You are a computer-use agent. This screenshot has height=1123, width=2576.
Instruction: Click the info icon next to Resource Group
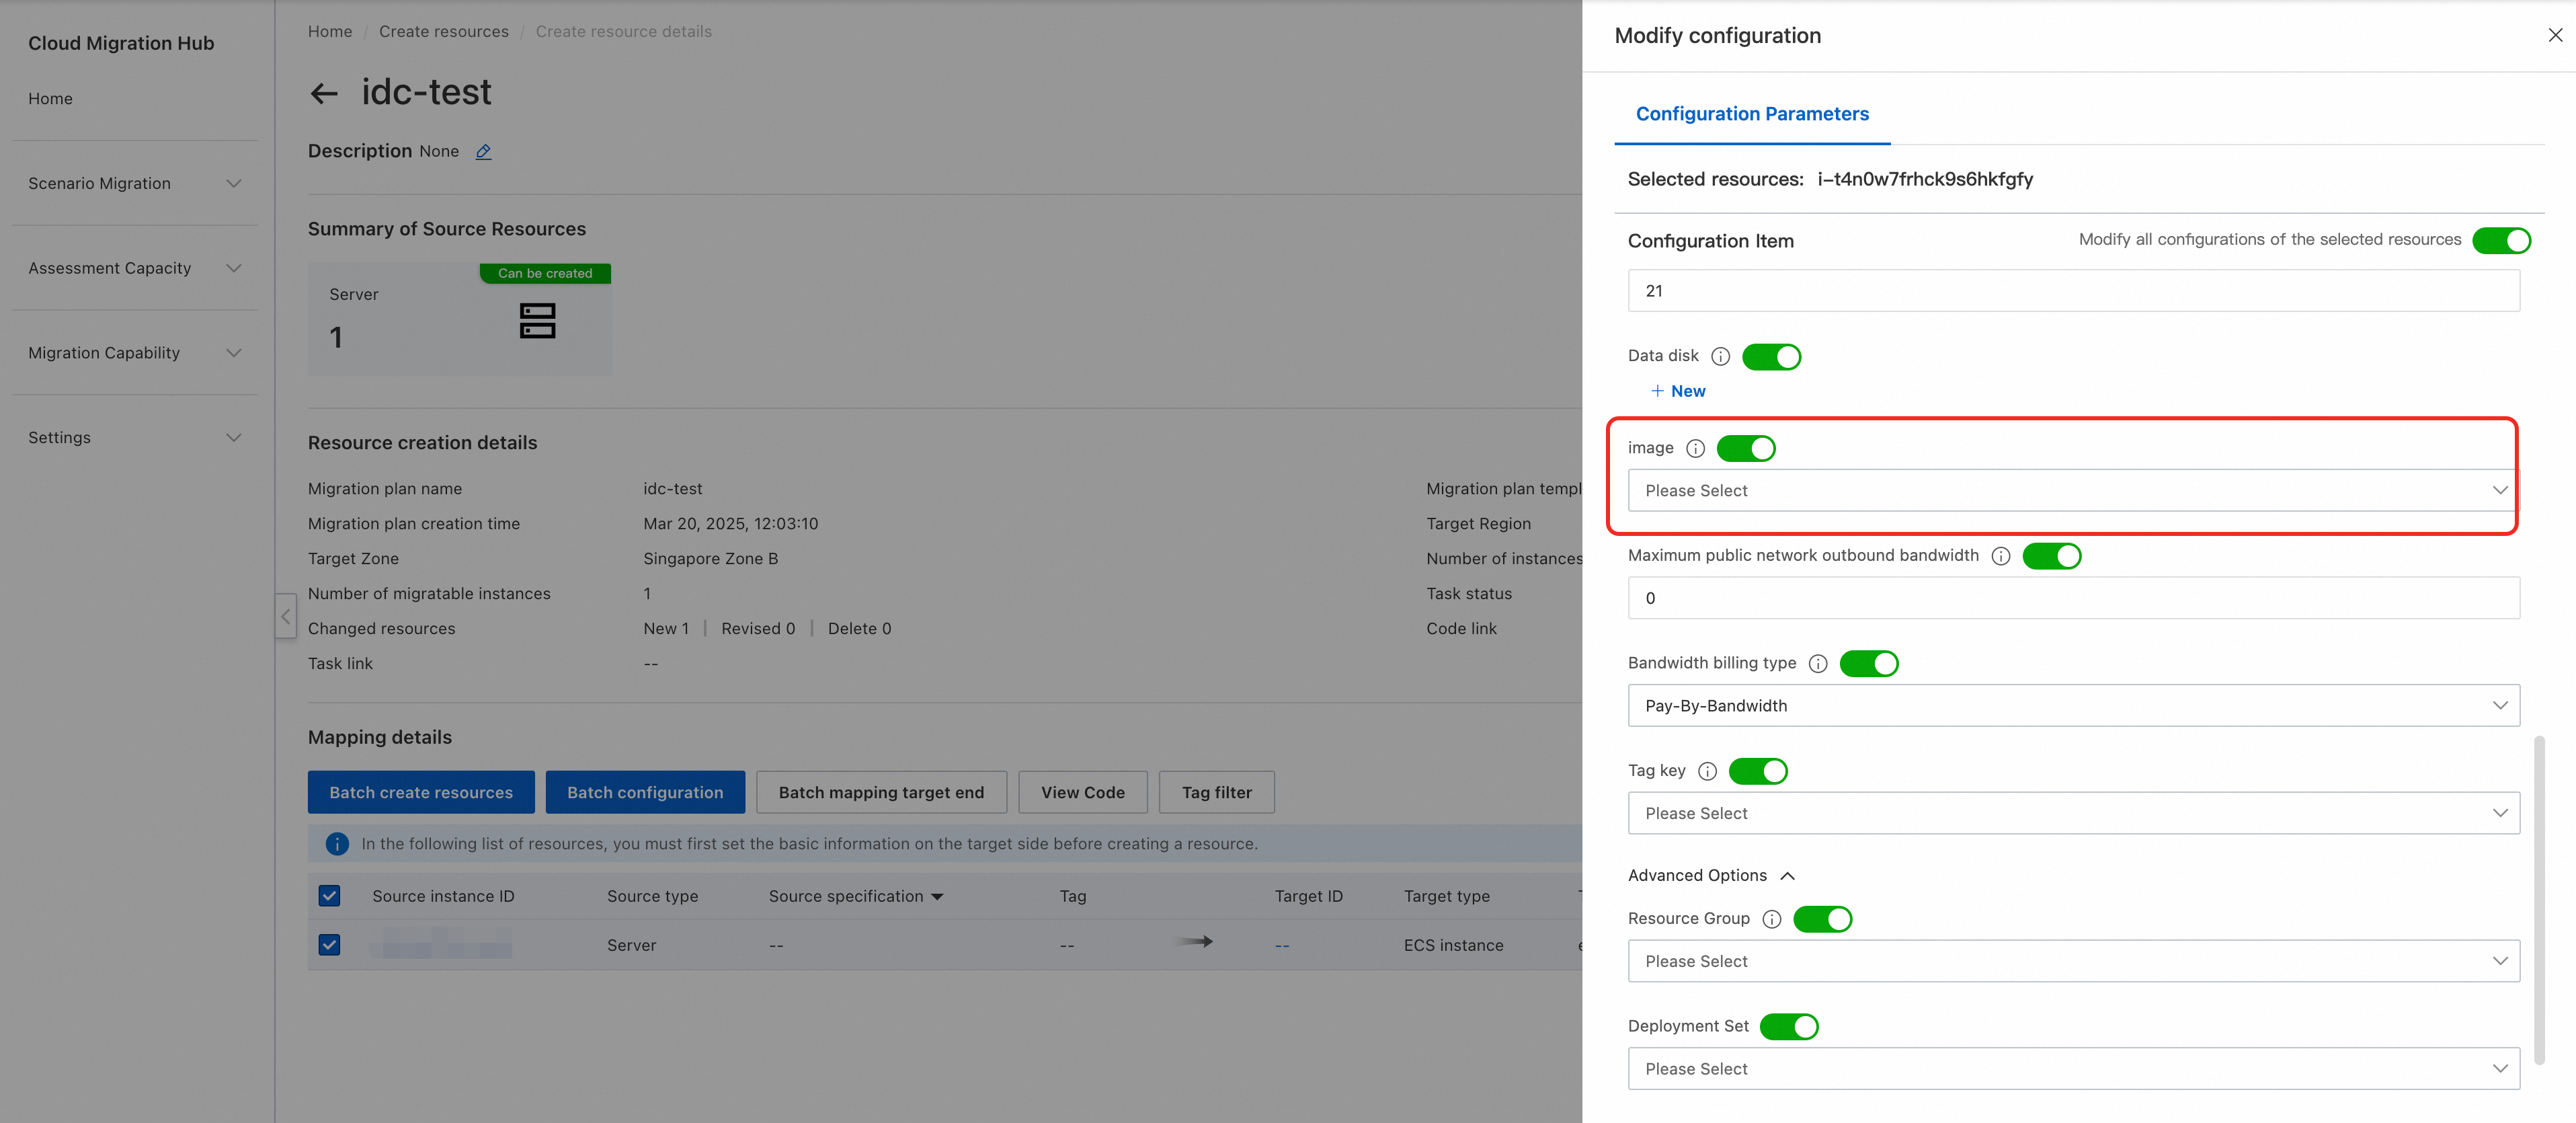(x=1771, y=919)
